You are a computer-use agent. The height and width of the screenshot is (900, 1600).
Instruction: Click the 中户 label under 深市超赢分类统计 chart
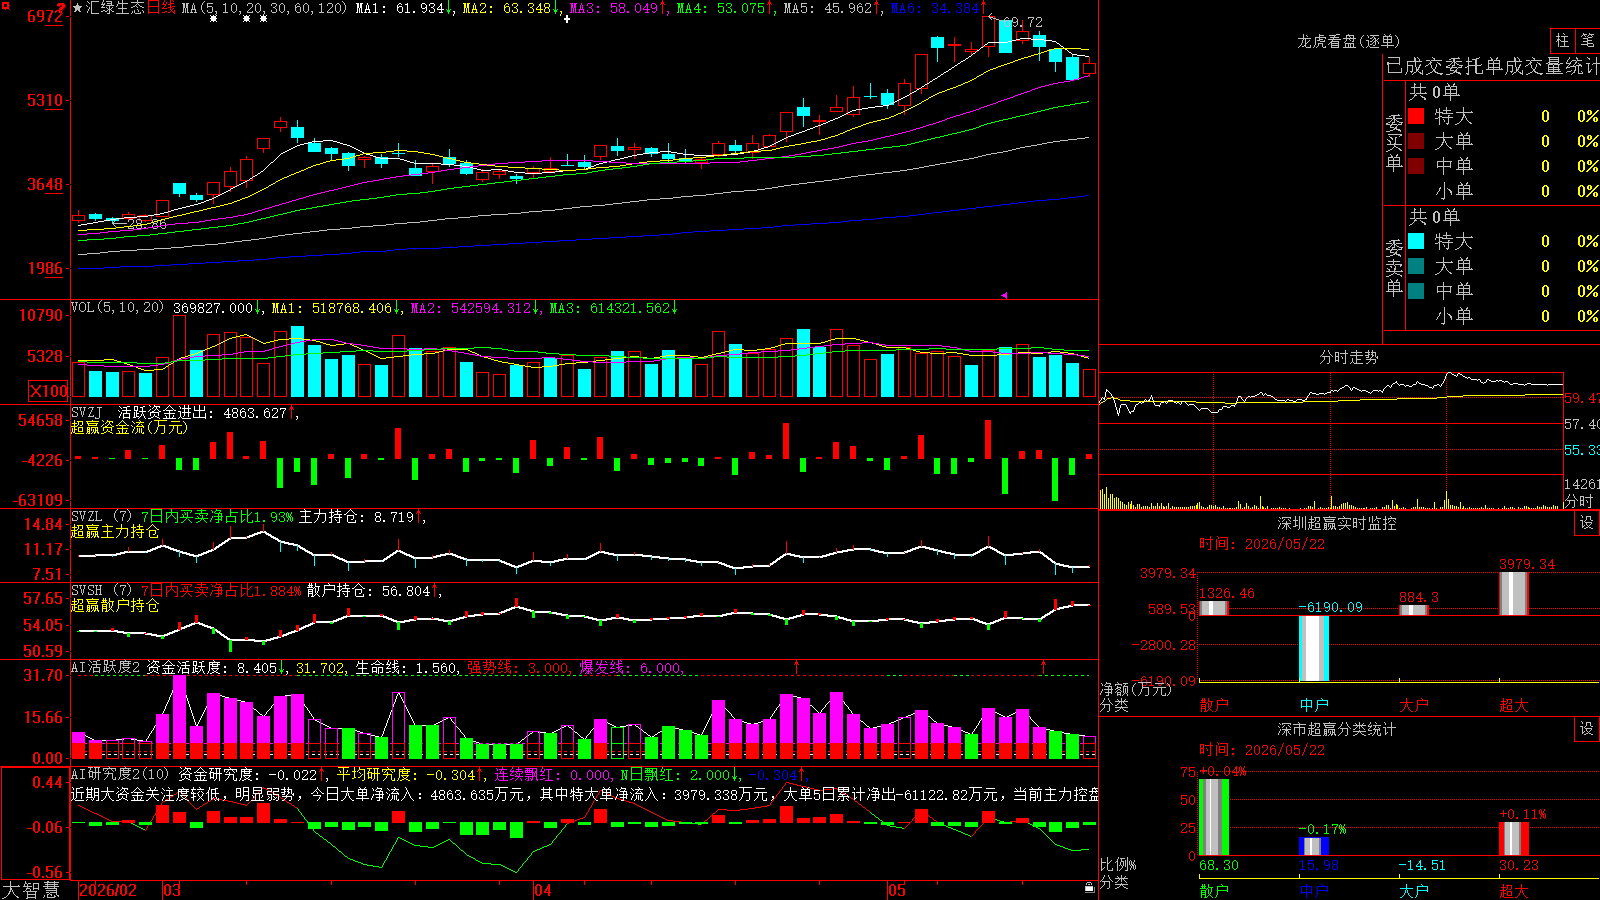tap(1314, 891)
